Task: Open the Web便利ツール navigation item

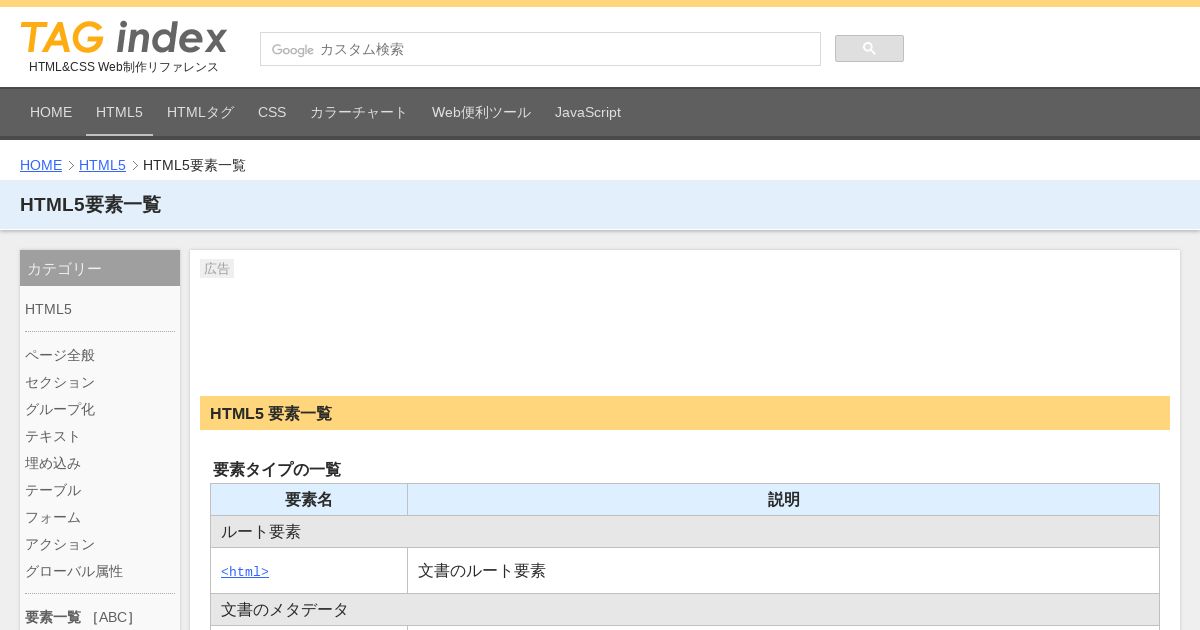Action: [x=481, y=112]
